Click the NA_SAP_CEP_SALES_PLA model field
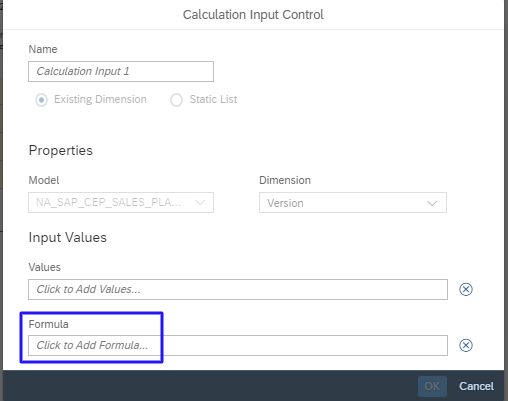This screenshot has width=508, height=401. 121,202
